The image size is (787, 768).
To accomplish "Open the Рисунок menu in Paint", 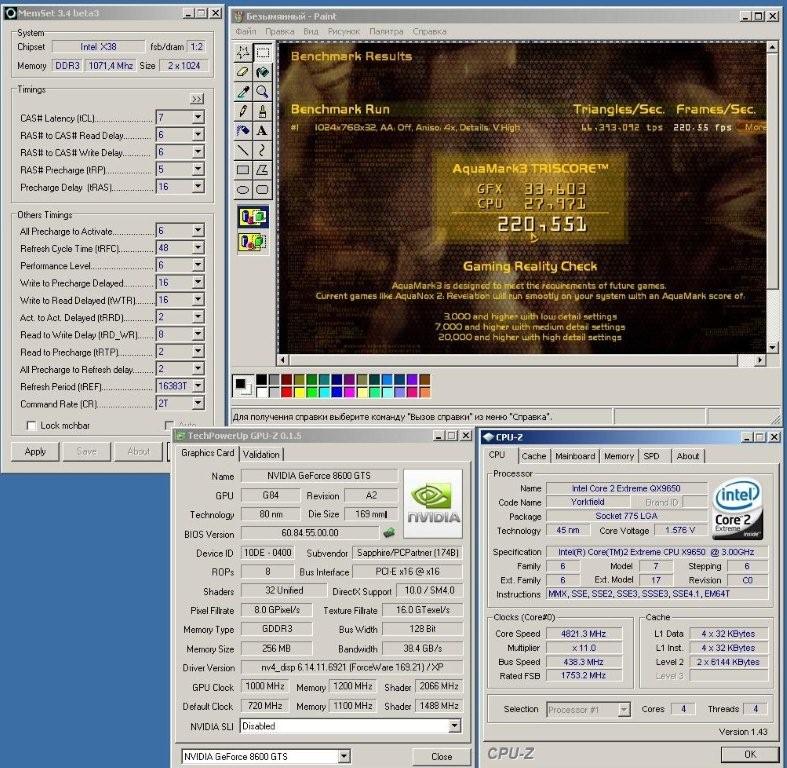I will point(344,31).
